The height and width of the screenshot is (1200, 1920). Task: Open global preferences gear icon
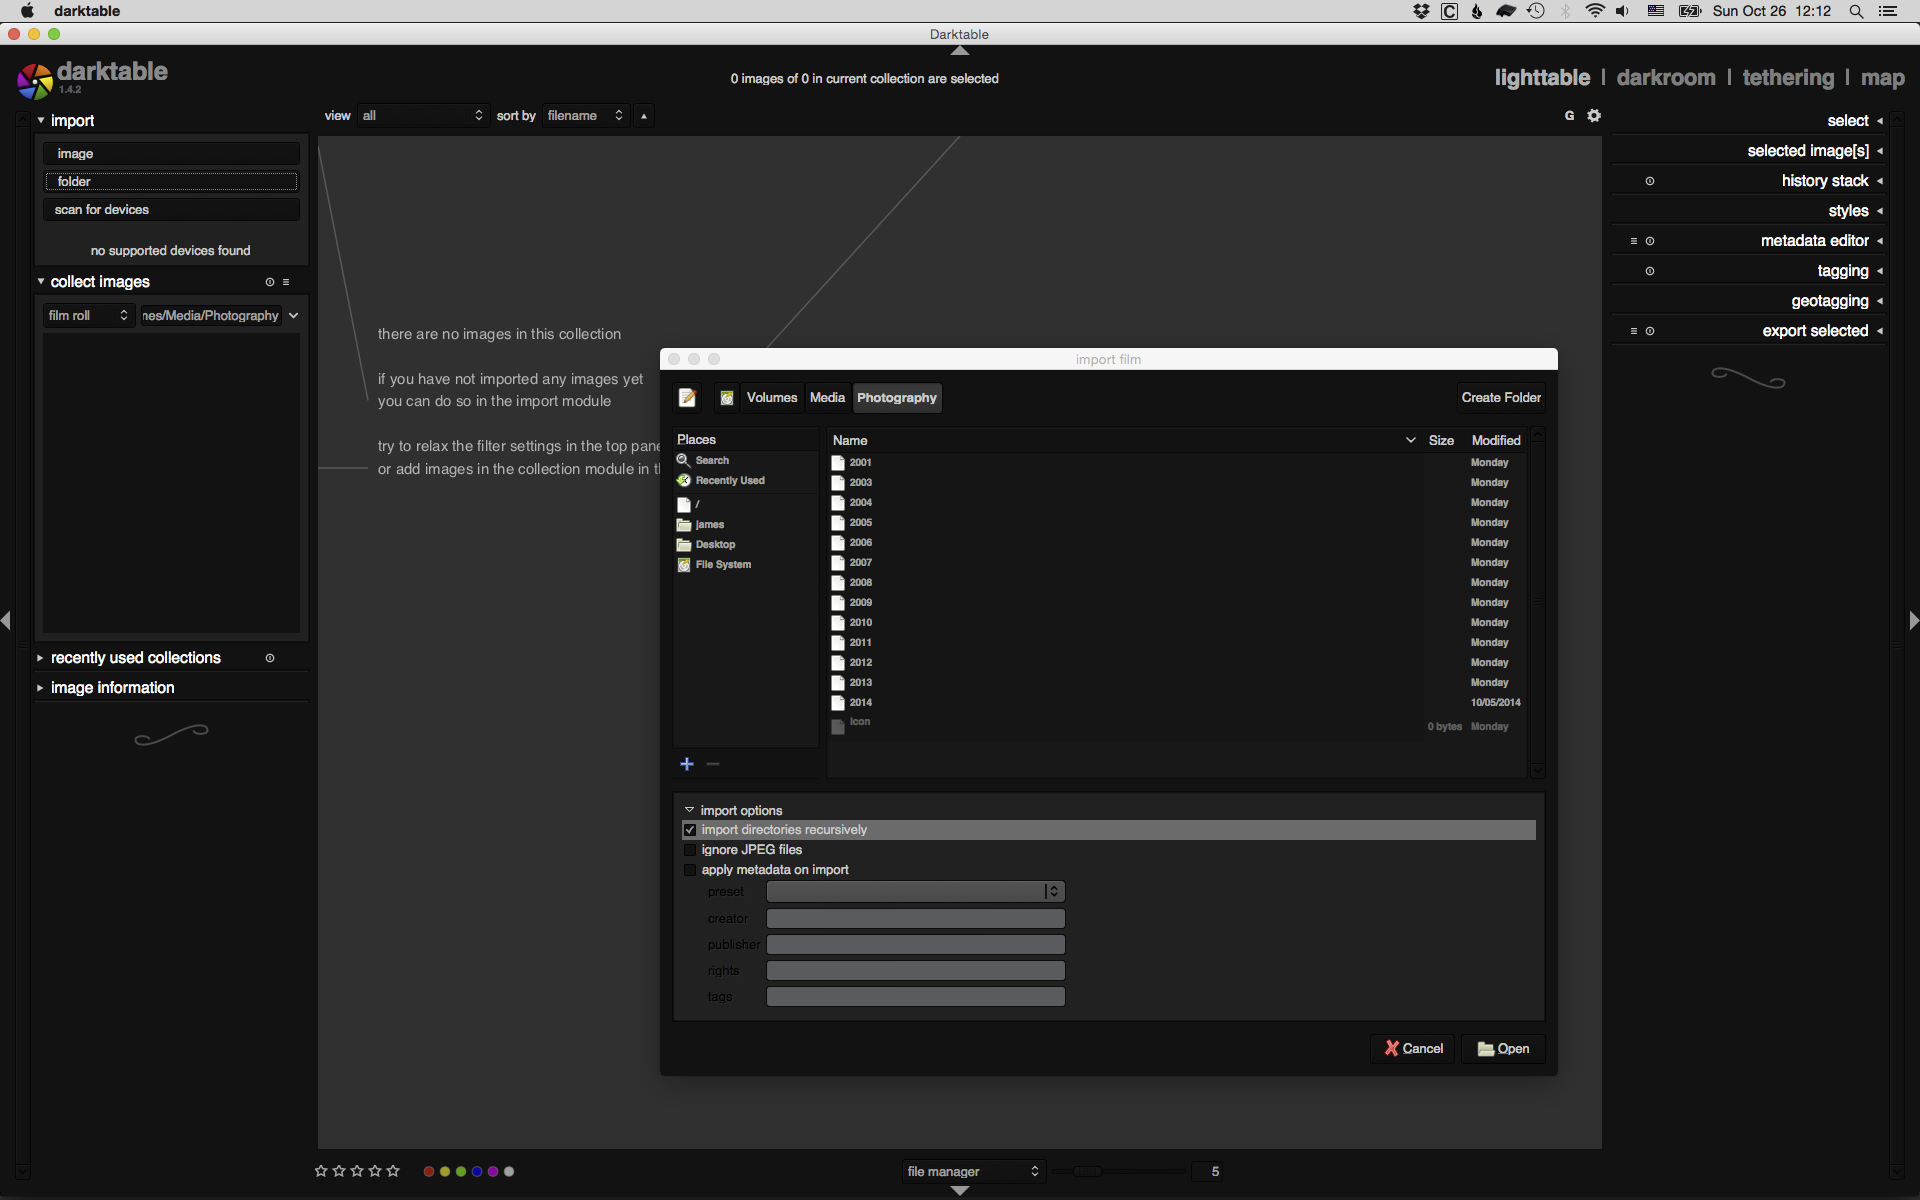click(x=1594, y=116)
